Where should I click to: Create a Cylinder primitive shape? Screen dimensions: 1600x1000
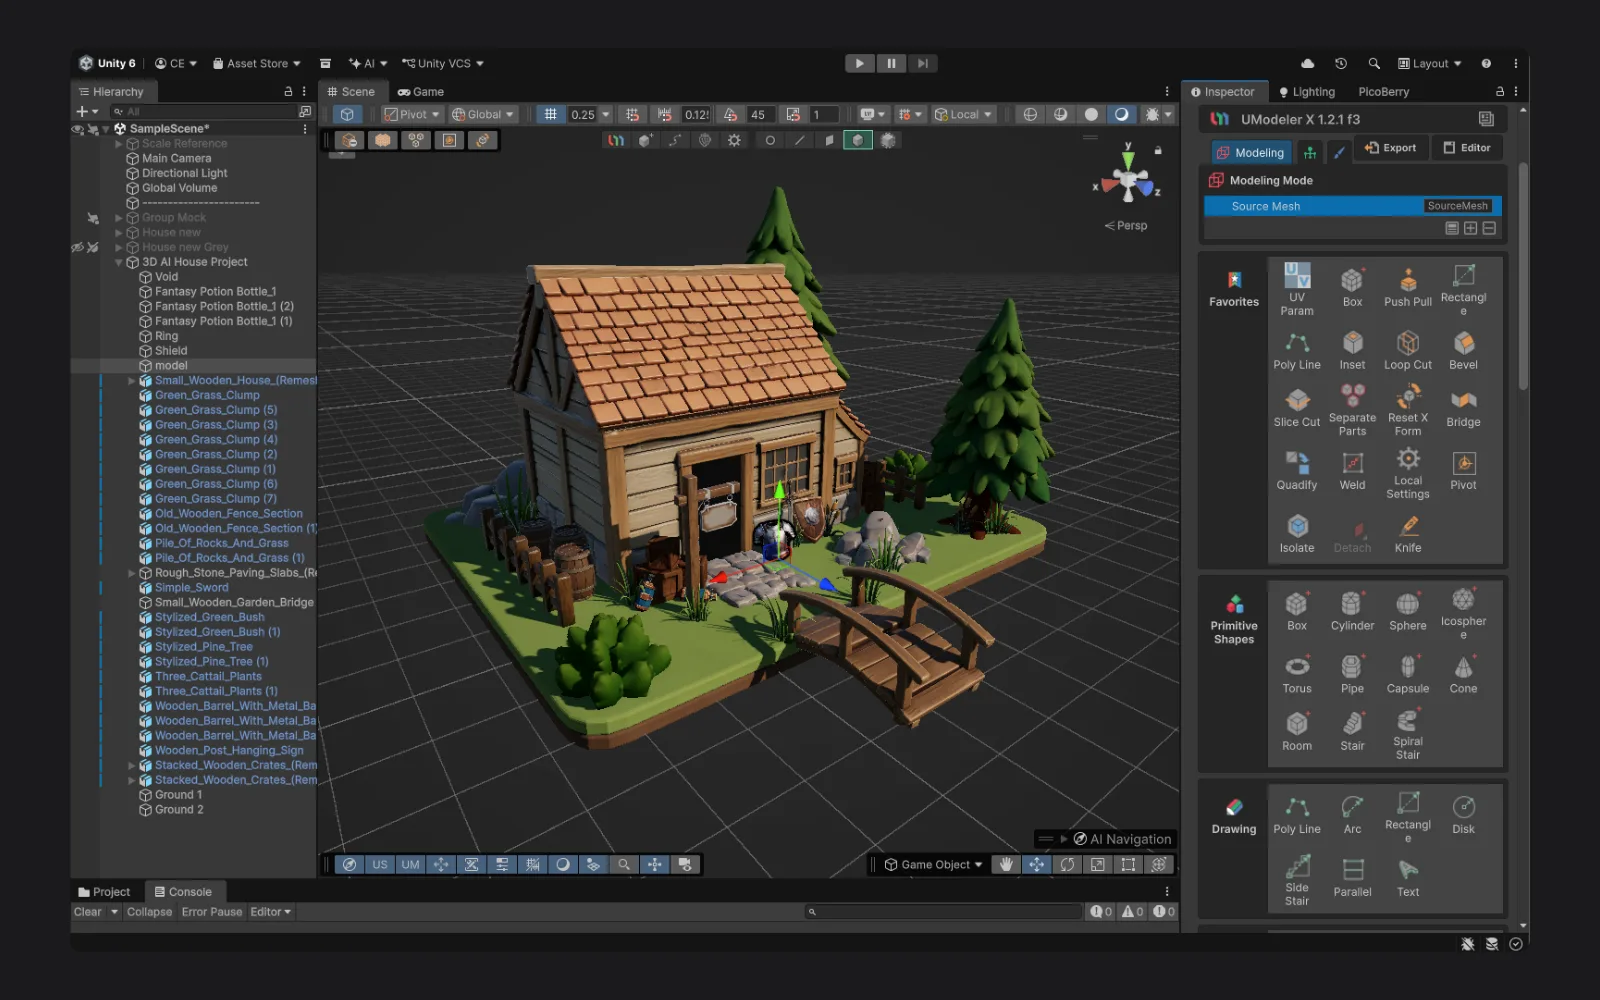(1352, 612)
